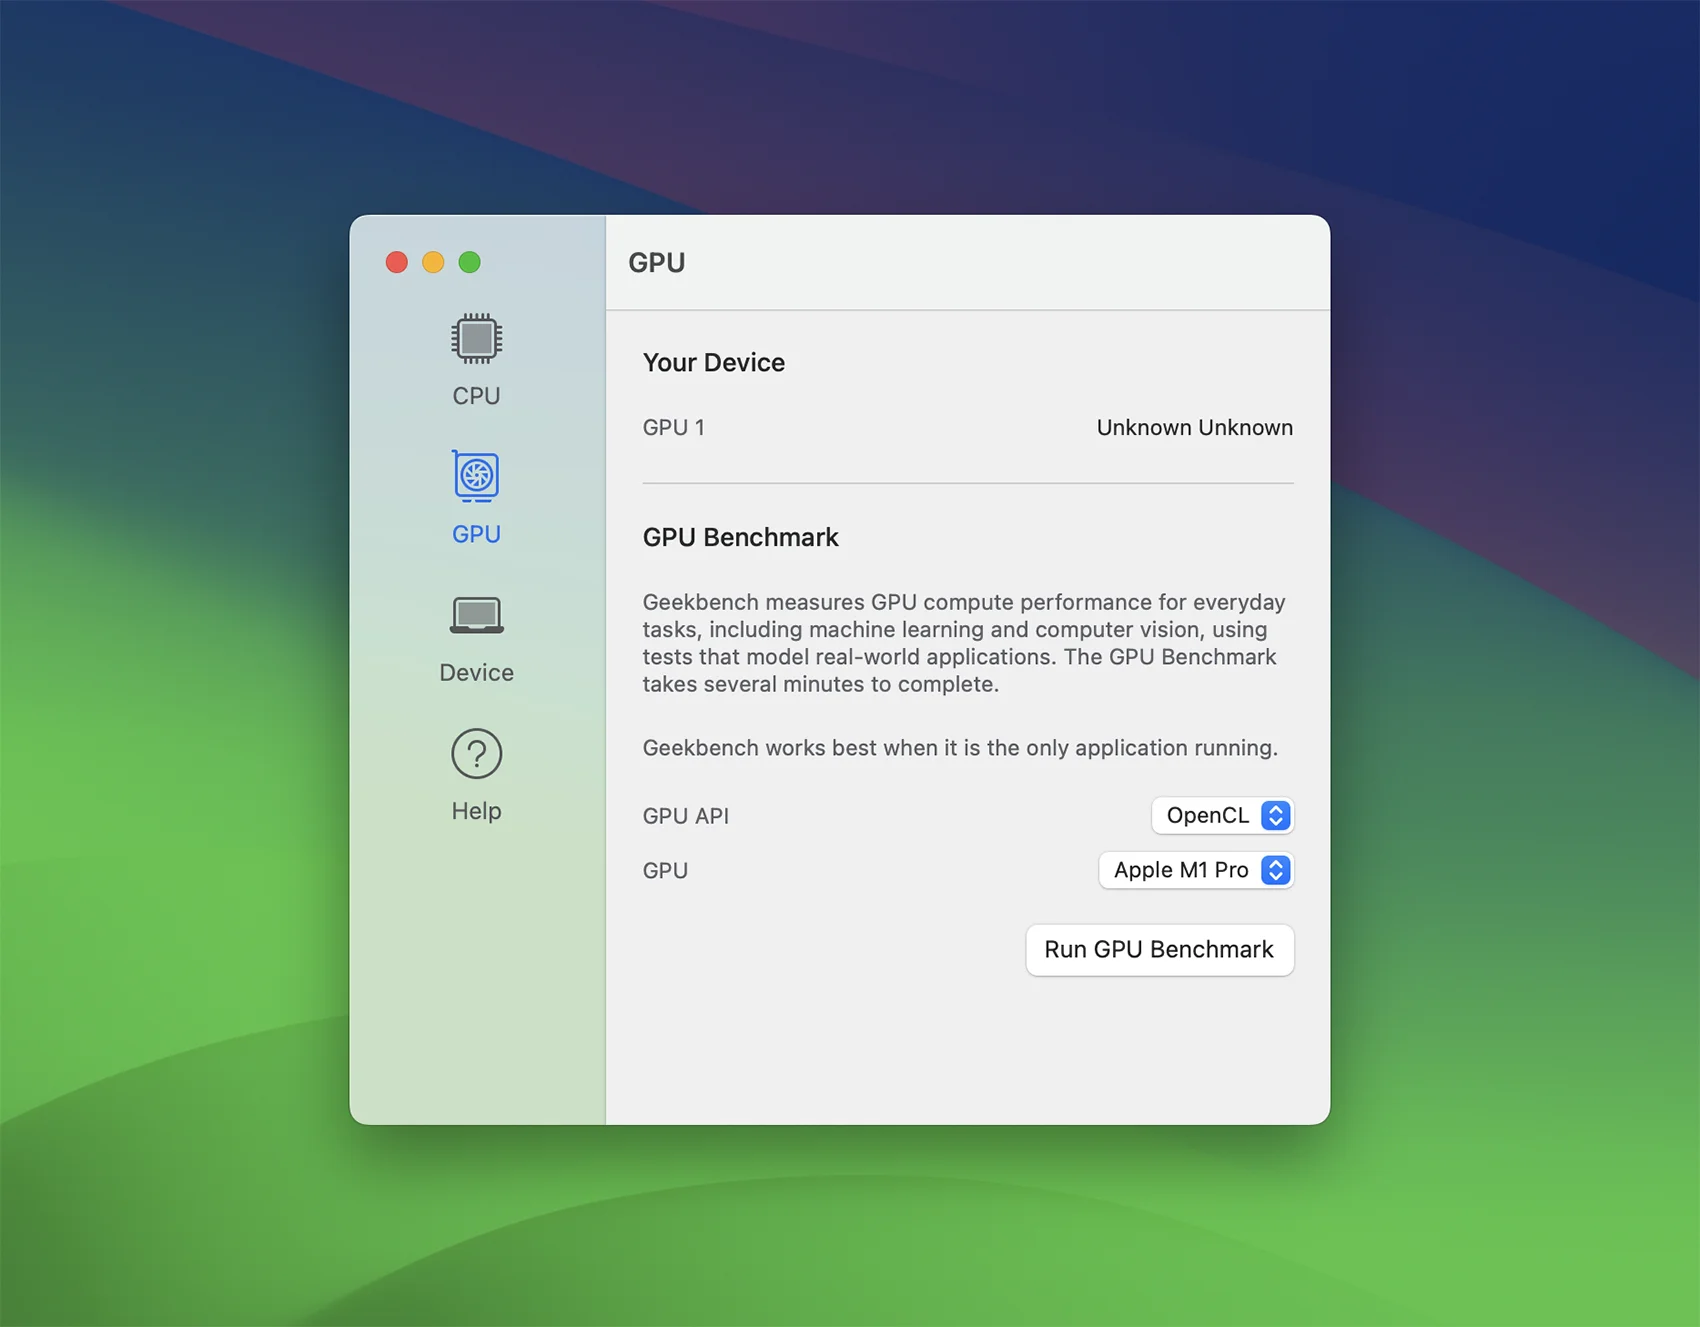Open the Help question mark icon
This screenshot has height=1327, width=1700.
click(x=476, y=753)
